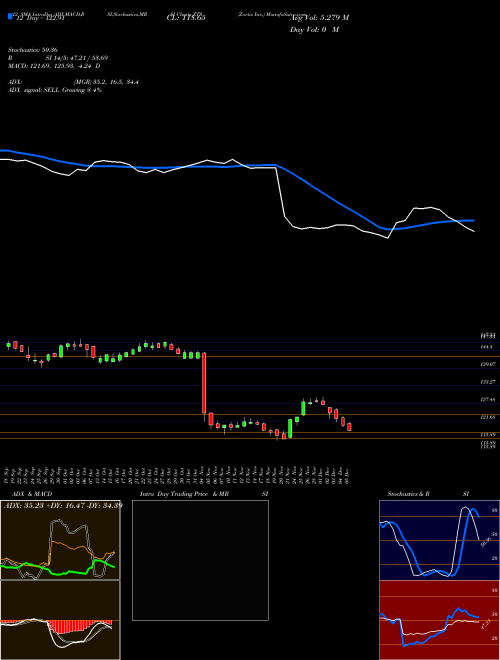Click the 'Avg Vol: 5.279 M' label
500x660 pixels.
point(319,18)
